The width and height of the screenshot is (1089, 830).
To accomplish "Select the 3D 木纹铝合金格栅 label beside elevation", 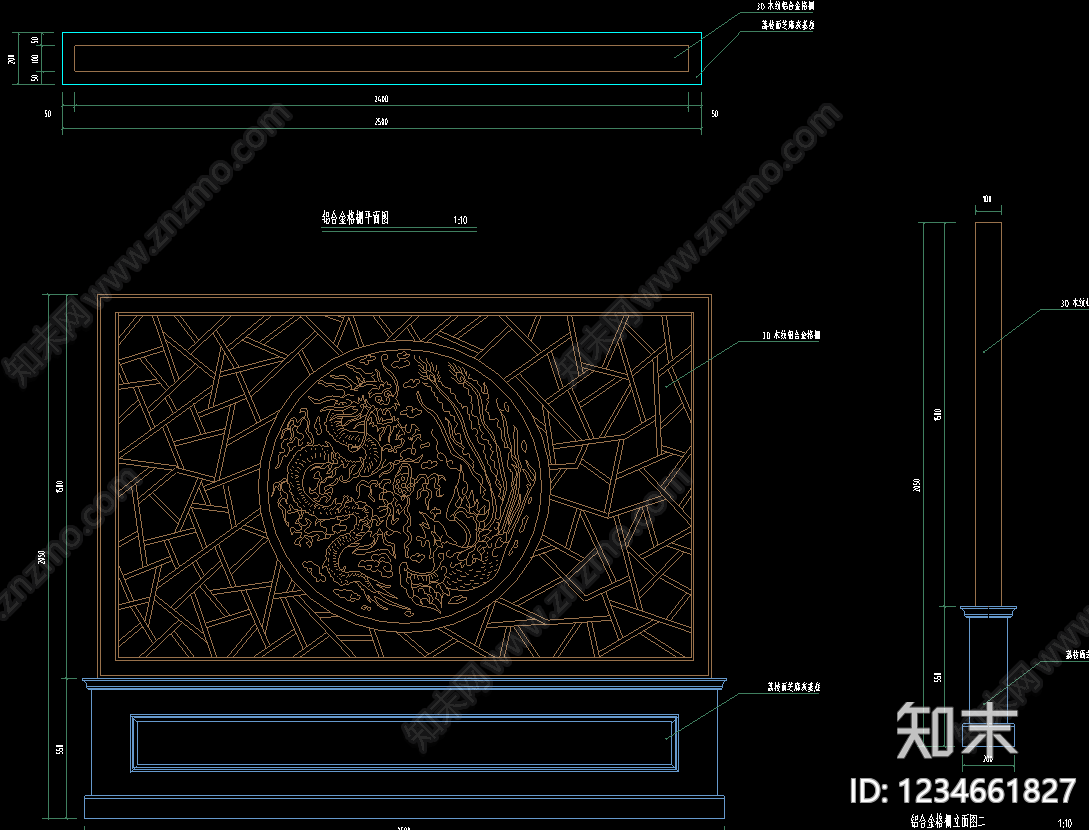I will pos(791,335).
